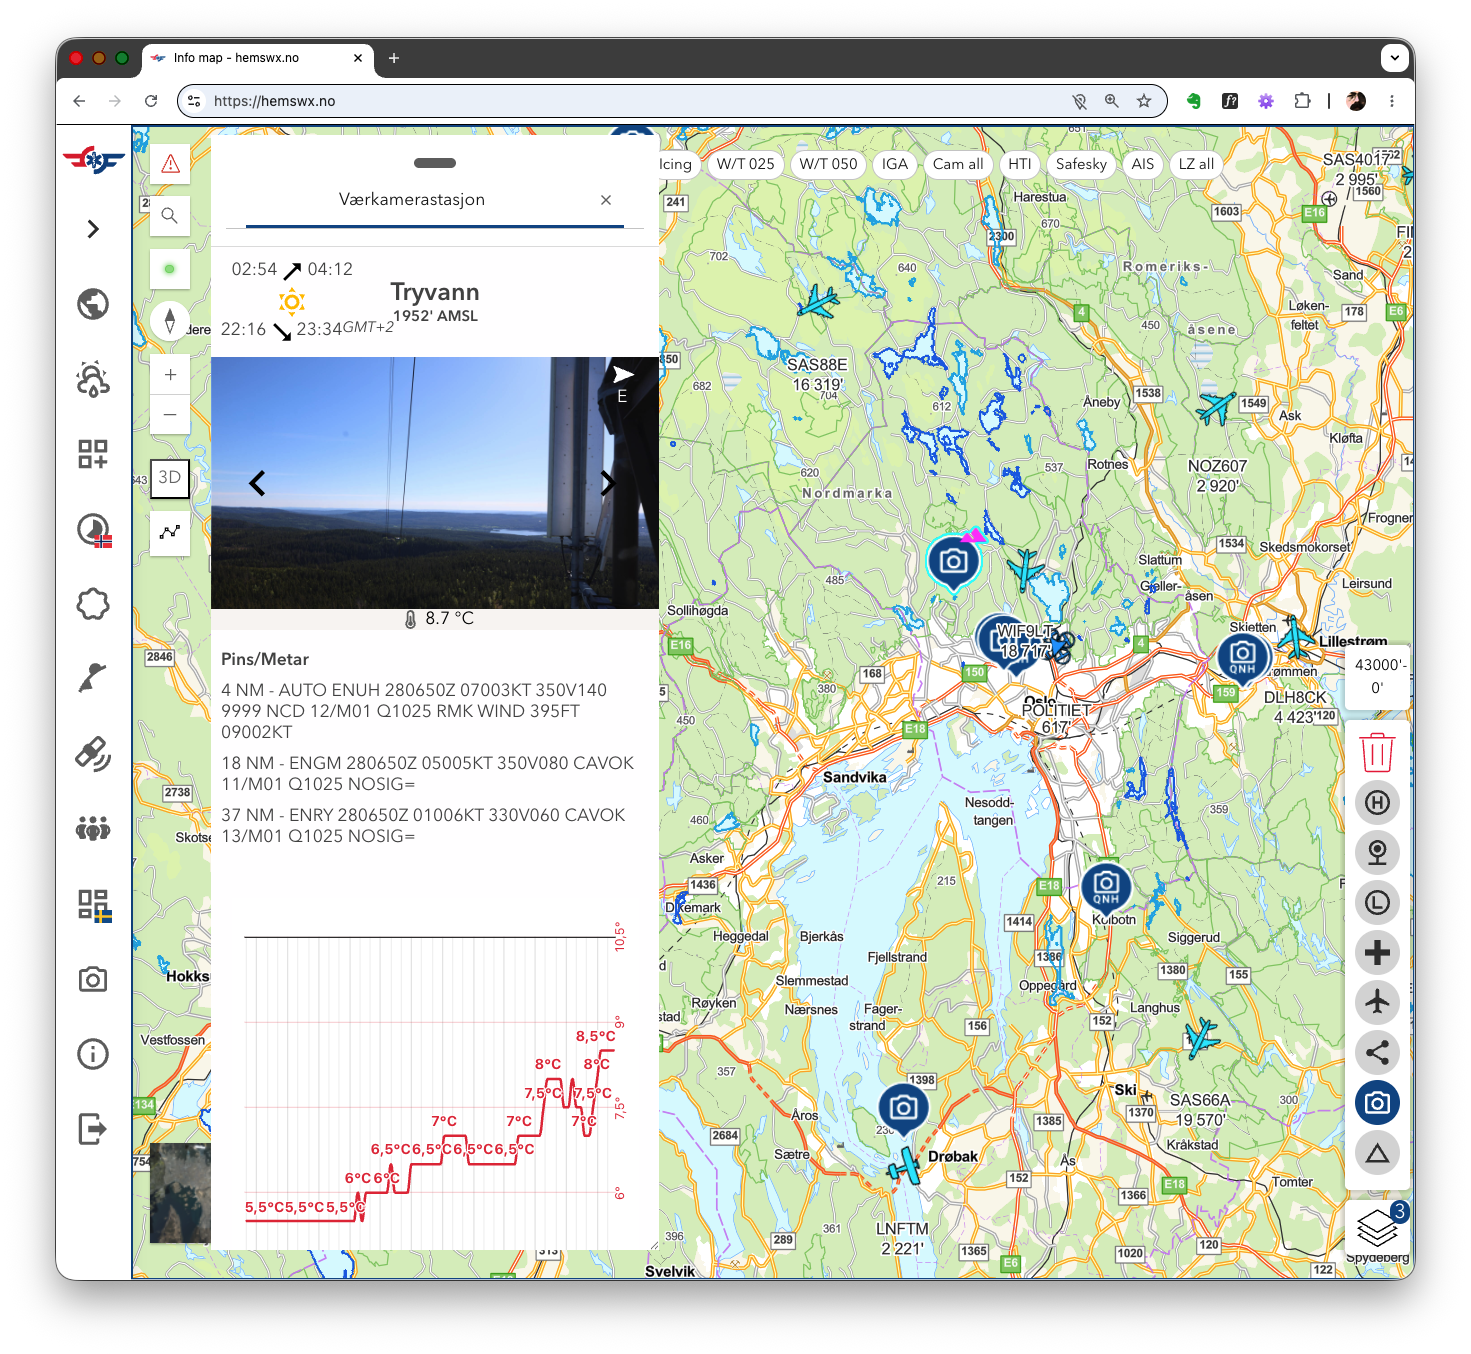Click the share button in right toolbar
The image size is (1471, 1354).
pos(1377,1052)
